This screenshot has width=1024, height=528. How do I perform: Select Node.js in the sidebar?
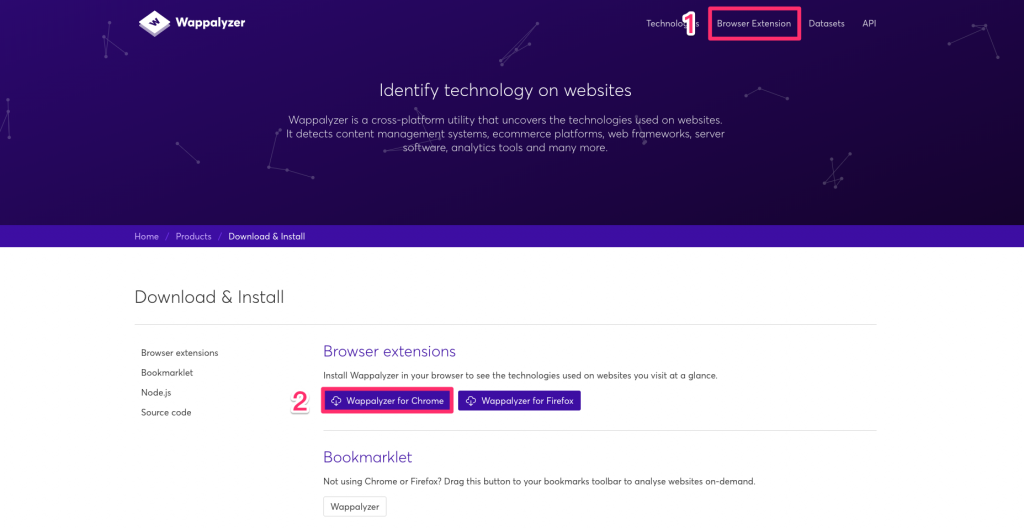(x=156, y=393)
